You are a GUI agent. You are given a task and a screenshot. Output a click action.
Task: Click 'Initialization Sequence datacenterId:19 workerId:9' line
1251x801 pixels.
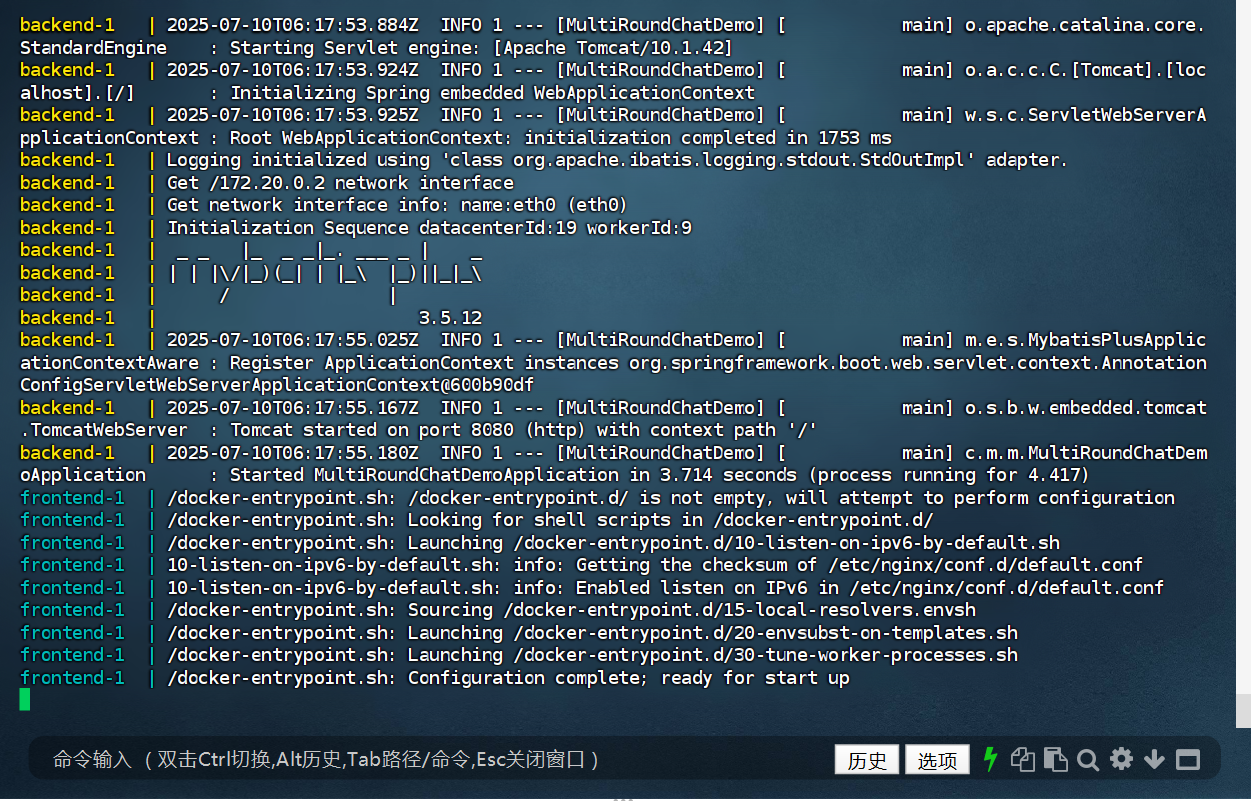[x=429, y=228]
